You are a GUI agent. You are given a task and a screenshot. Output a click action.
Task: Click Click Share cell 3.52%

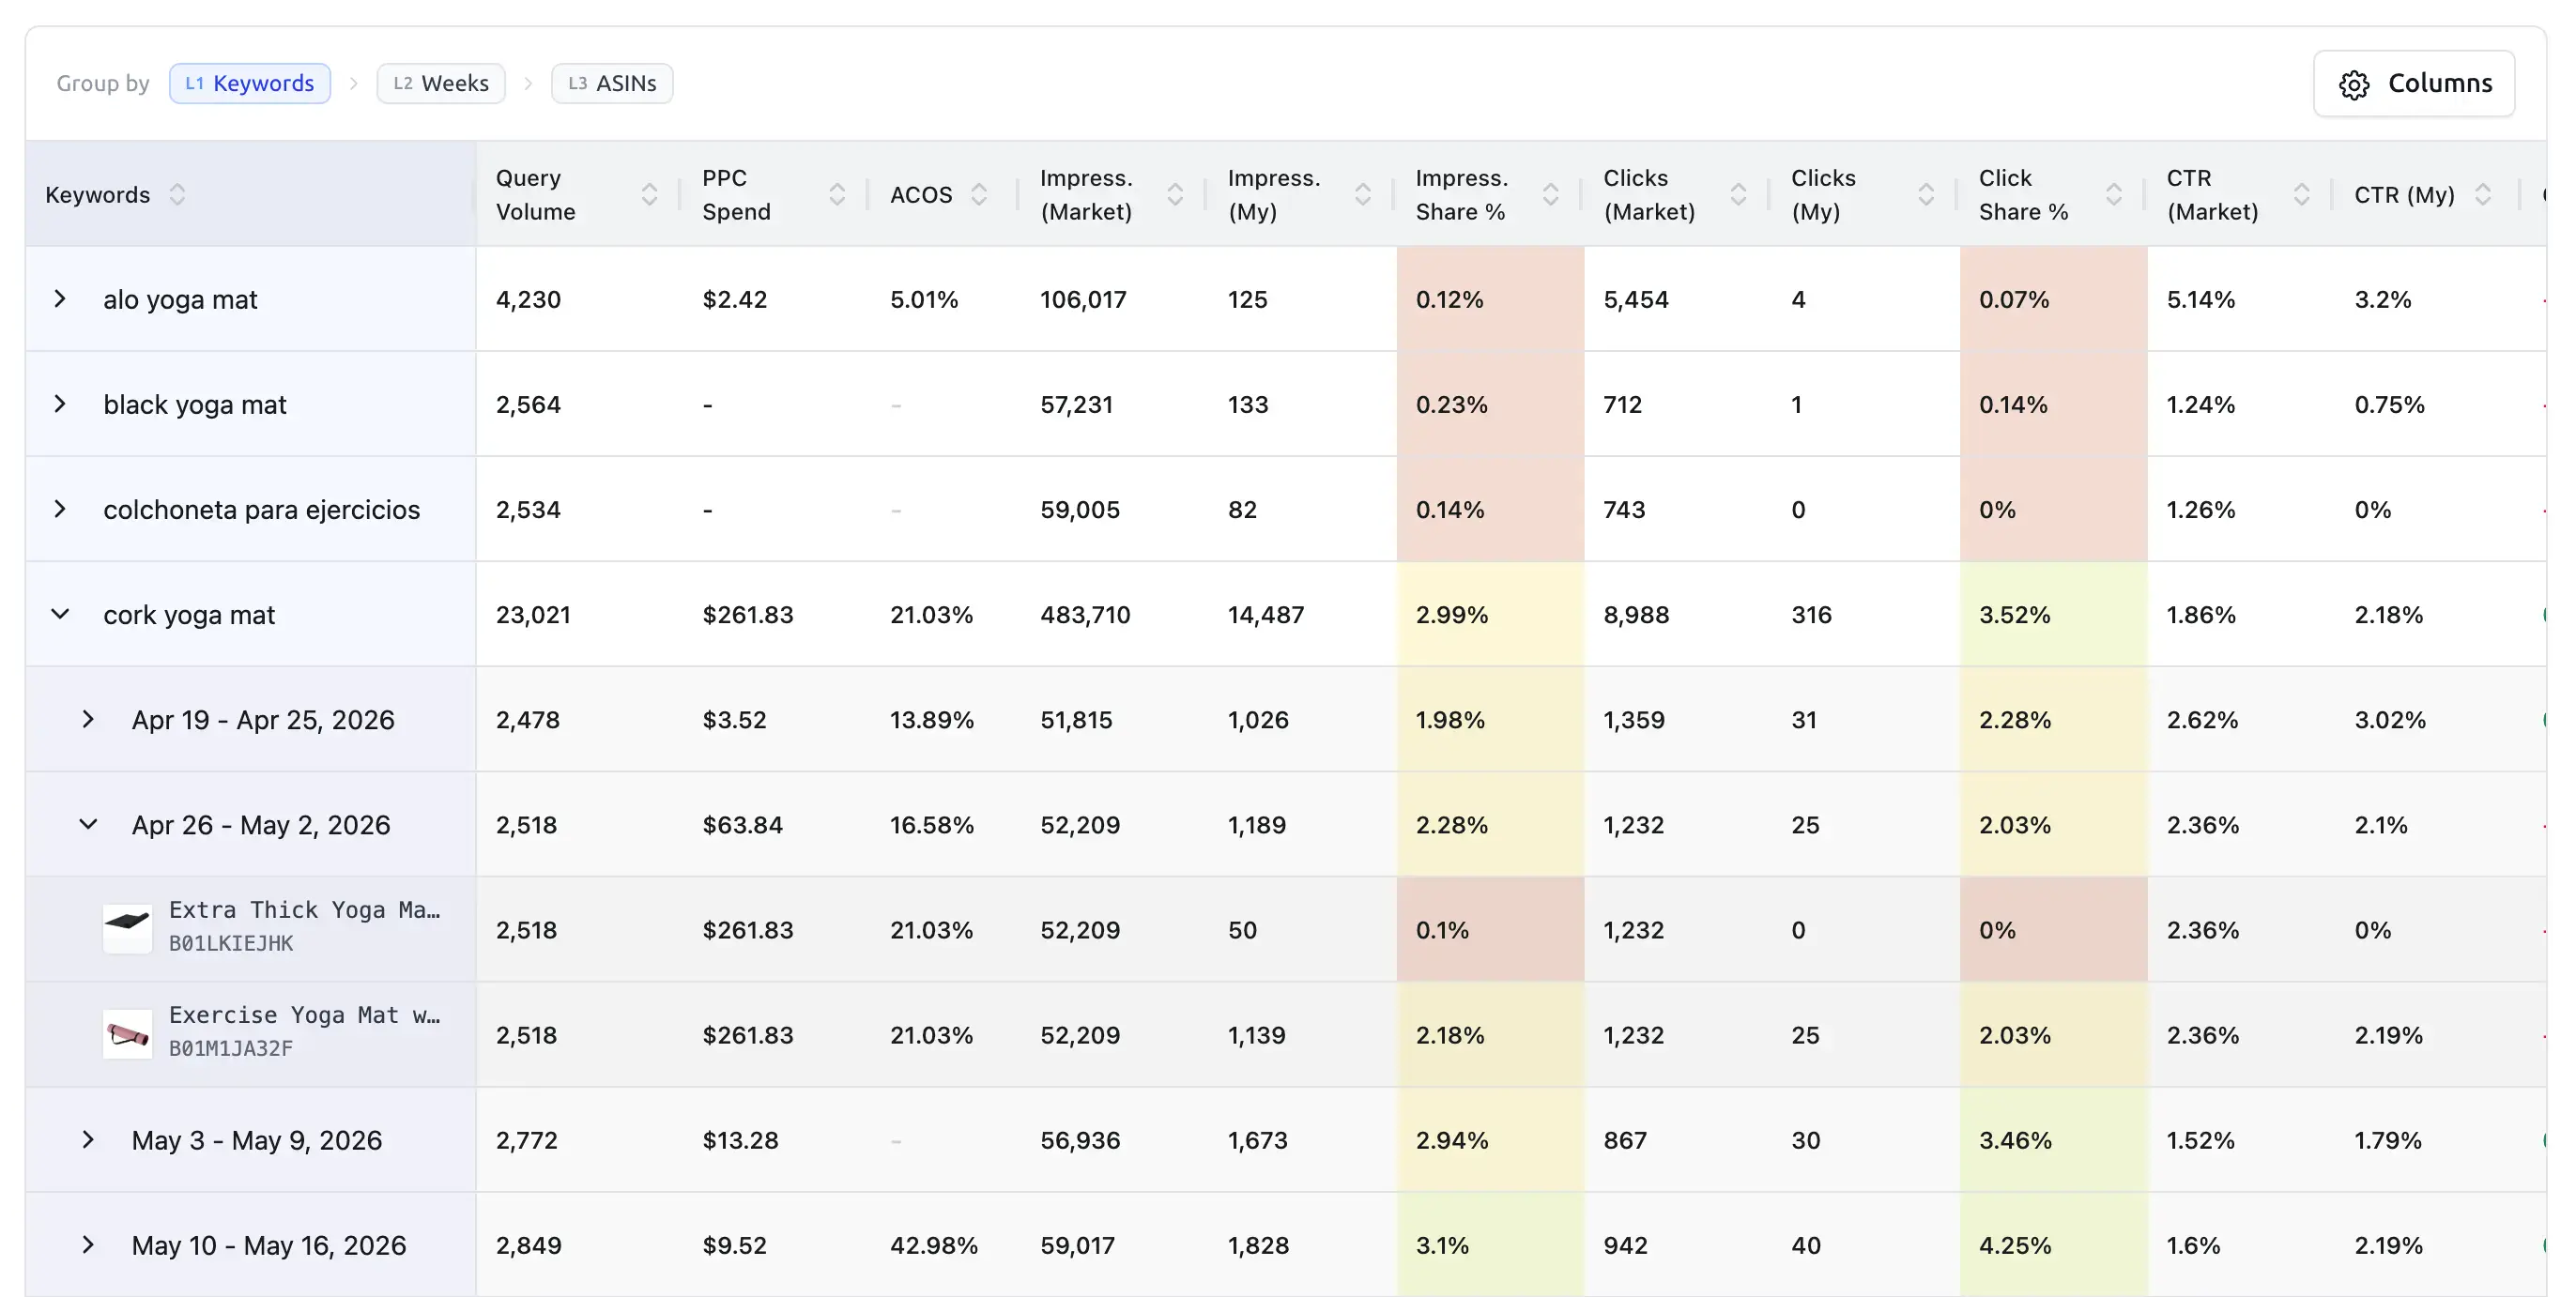coord(2053,614)
